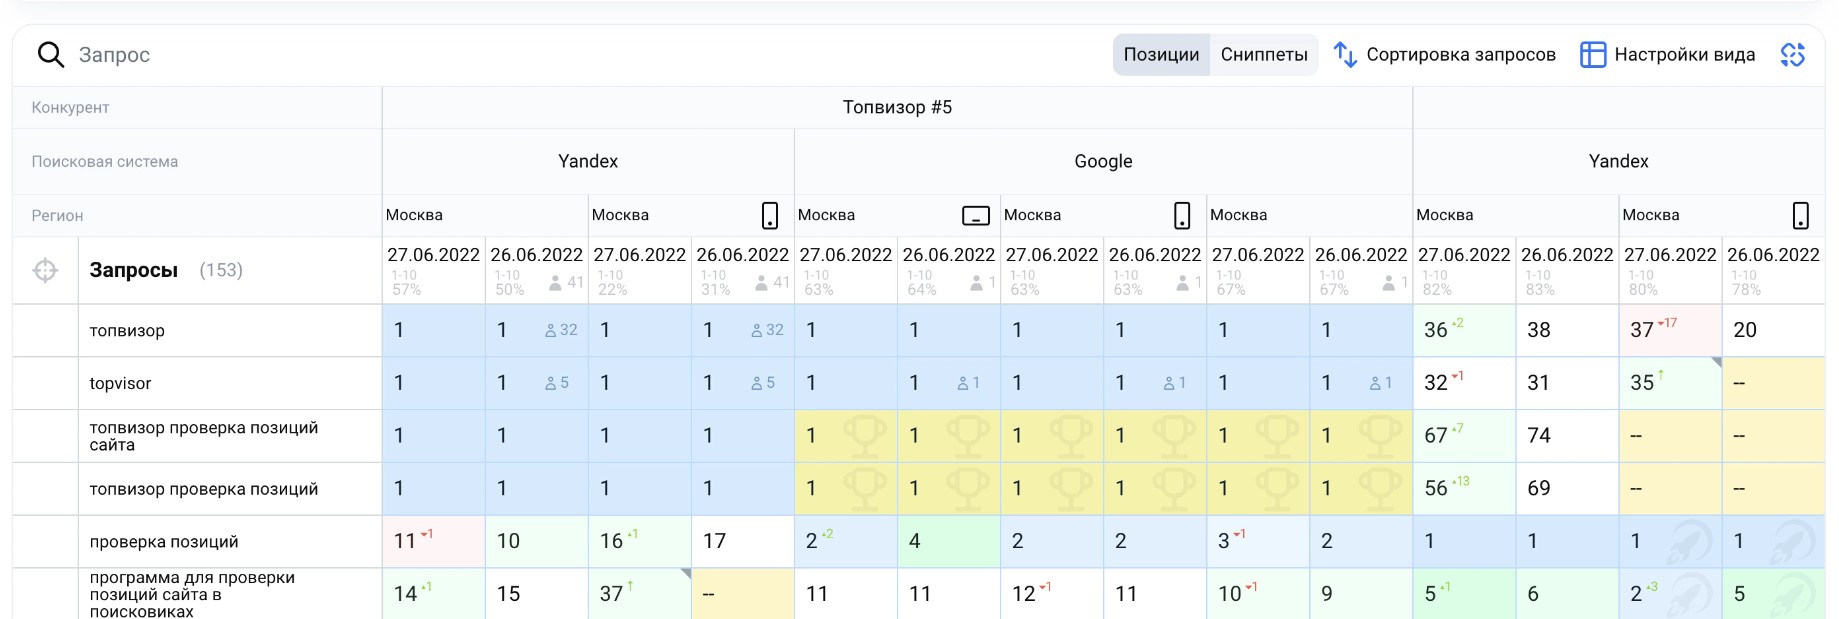Viewport: 1839px width, 619px height.
Task: Click the desktop monitor icon in Google Москва header
Action: (976, 215)
